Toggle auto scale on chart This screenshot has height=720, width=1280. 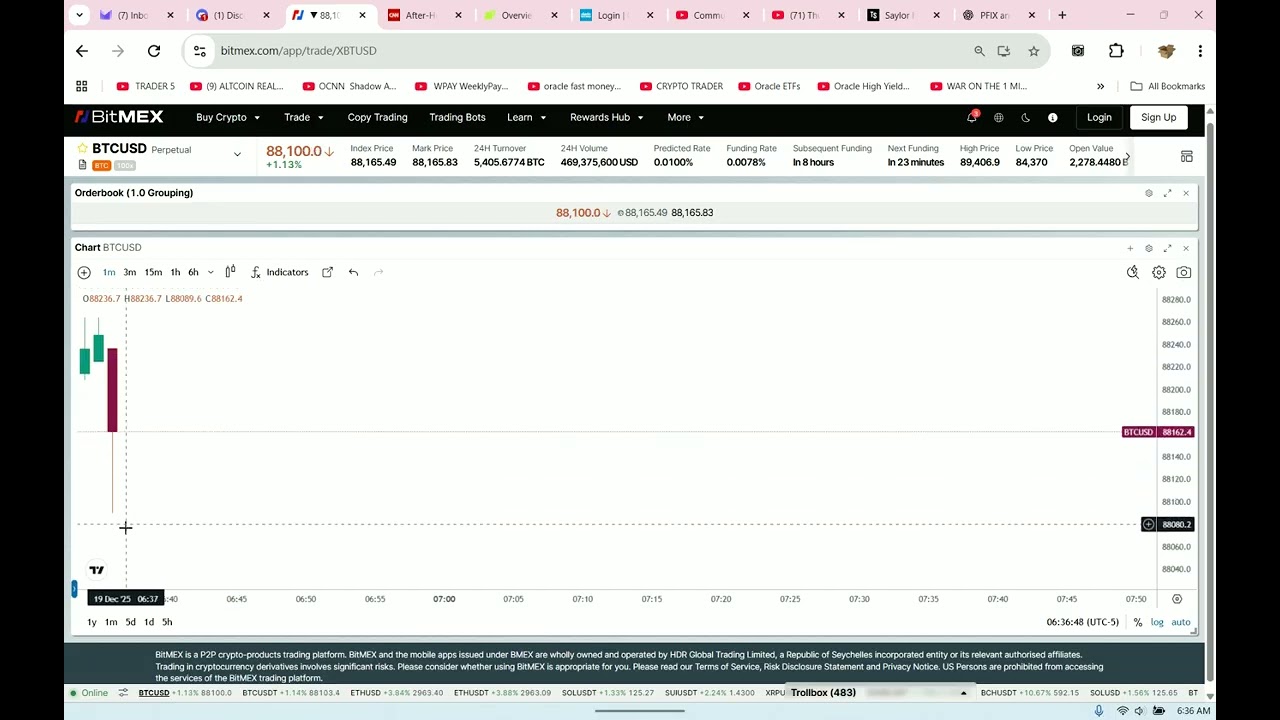coord(1181,622)
